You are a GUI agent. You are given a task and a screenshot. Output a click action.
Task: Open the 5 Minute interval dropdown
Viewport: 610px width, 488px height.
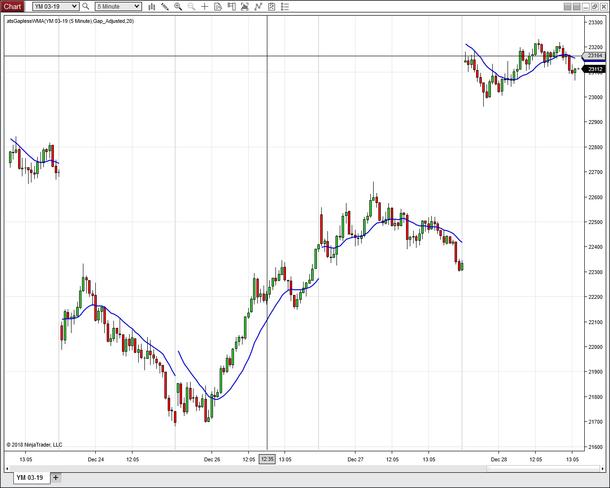coord(118,6)
